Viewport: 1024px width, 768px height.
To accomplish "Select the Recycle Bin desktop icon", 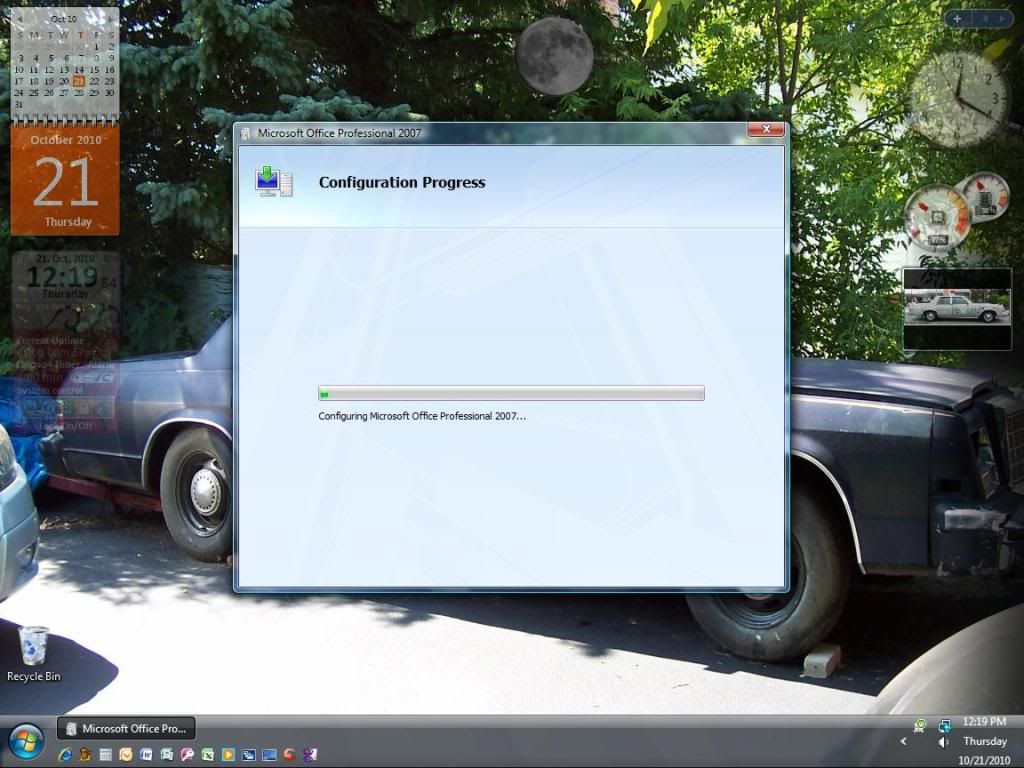I will click(33, 654).
